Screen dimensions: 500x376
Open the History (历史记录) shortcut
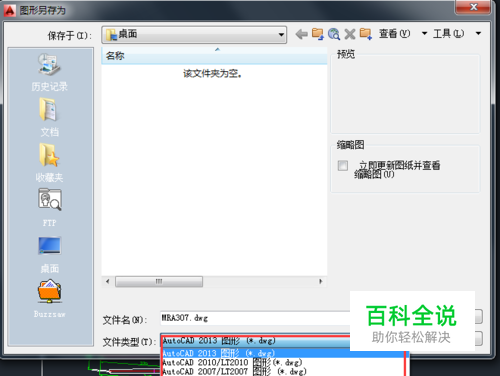coord(49,72)
